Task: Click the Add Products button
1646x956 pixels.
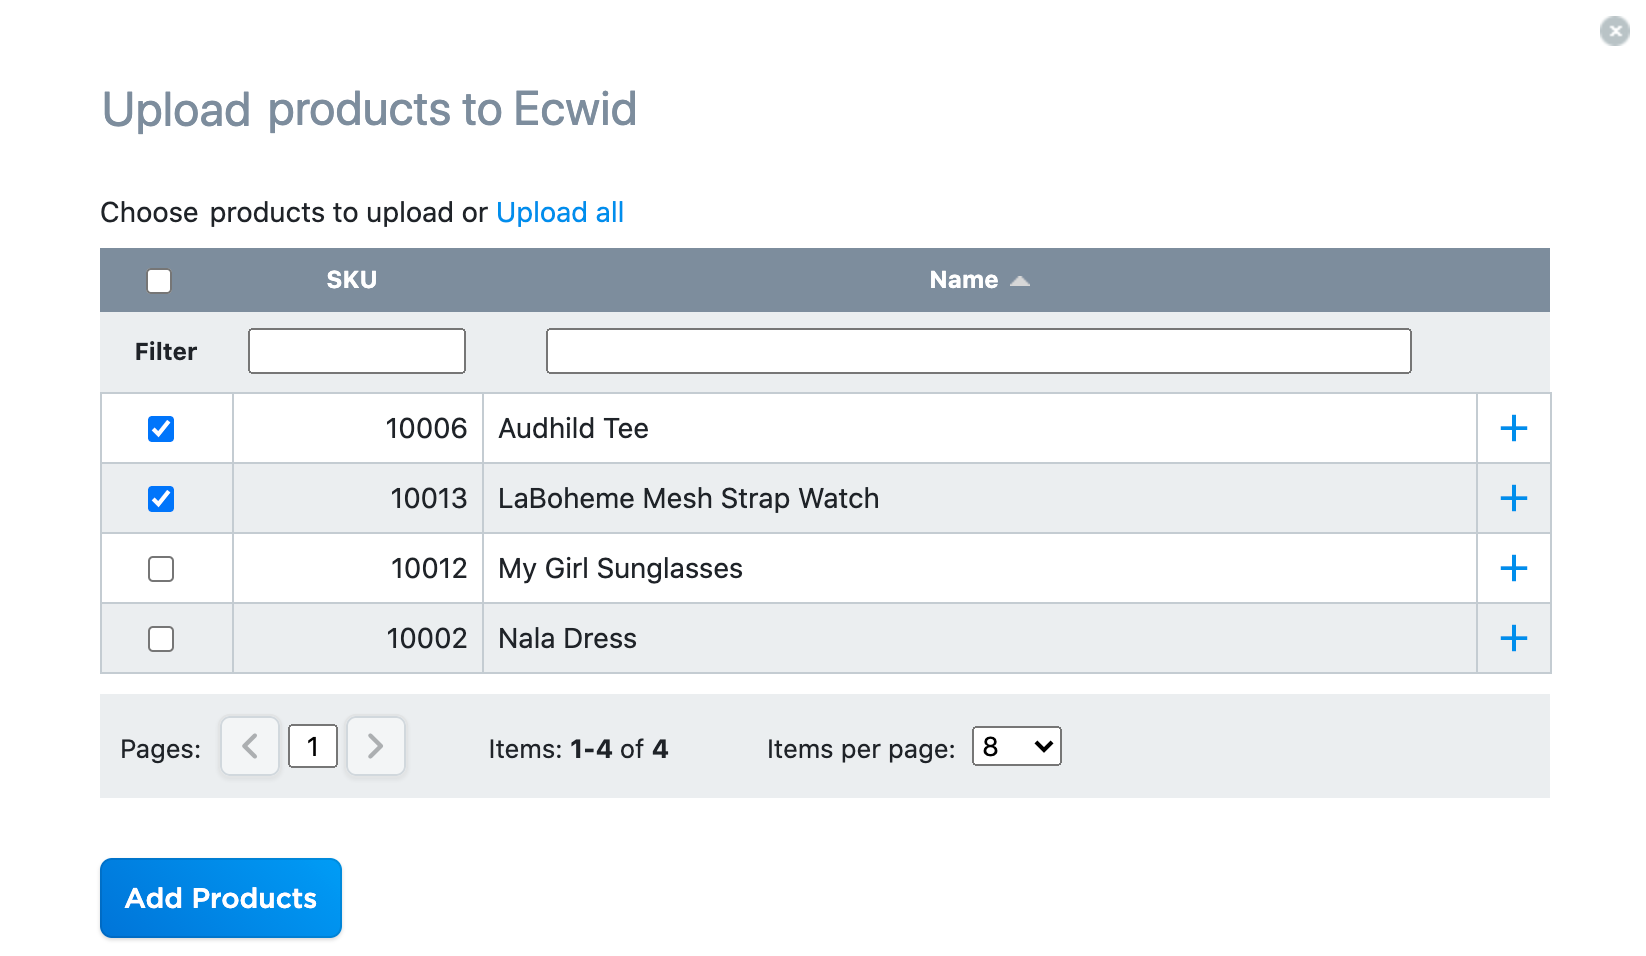Action: pyautogui.click(x=221, y=898)
